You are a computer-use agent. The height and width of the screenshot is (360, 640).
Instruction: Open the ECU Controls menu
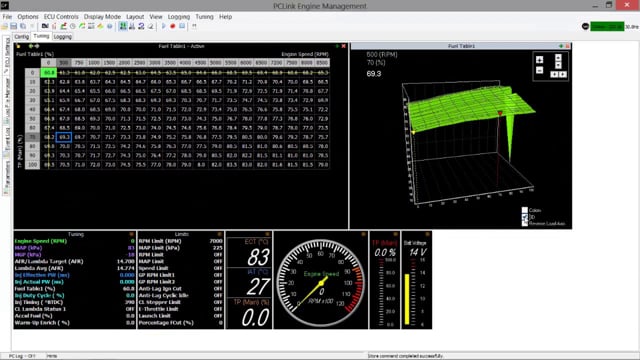point(61,17)
